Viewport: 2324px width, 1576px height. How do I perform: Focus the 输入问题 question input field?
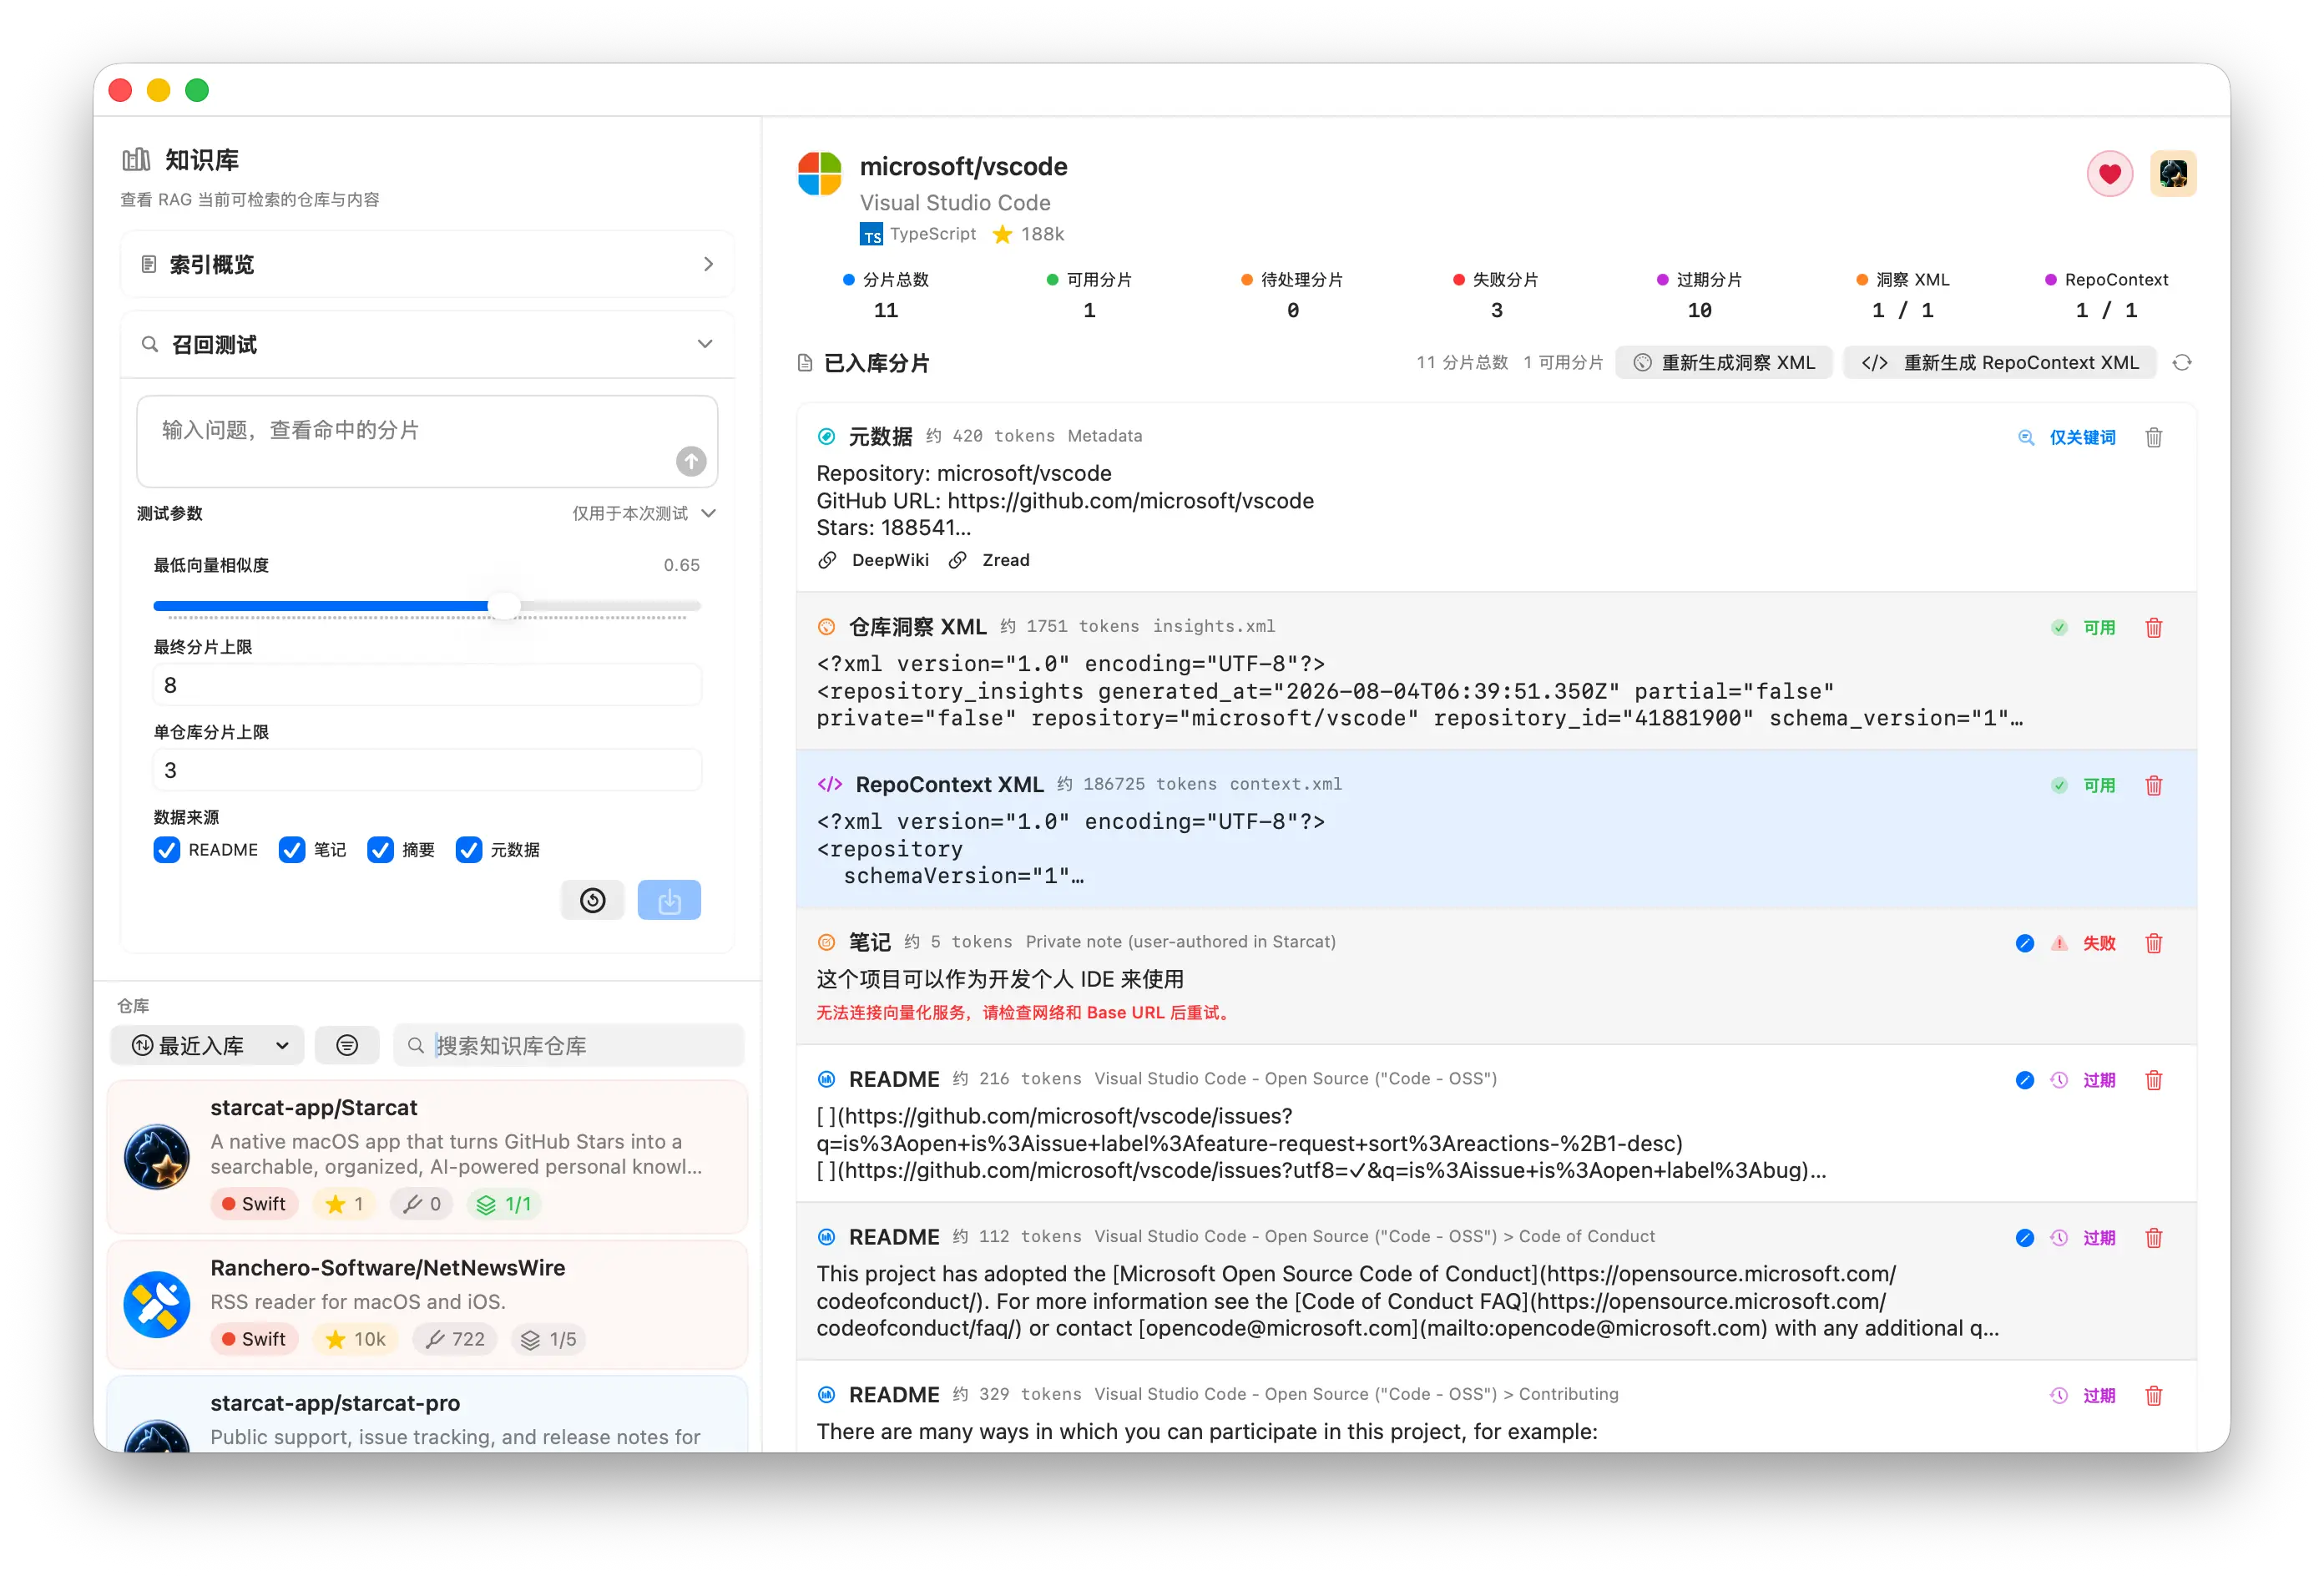(x=427, y=442)
